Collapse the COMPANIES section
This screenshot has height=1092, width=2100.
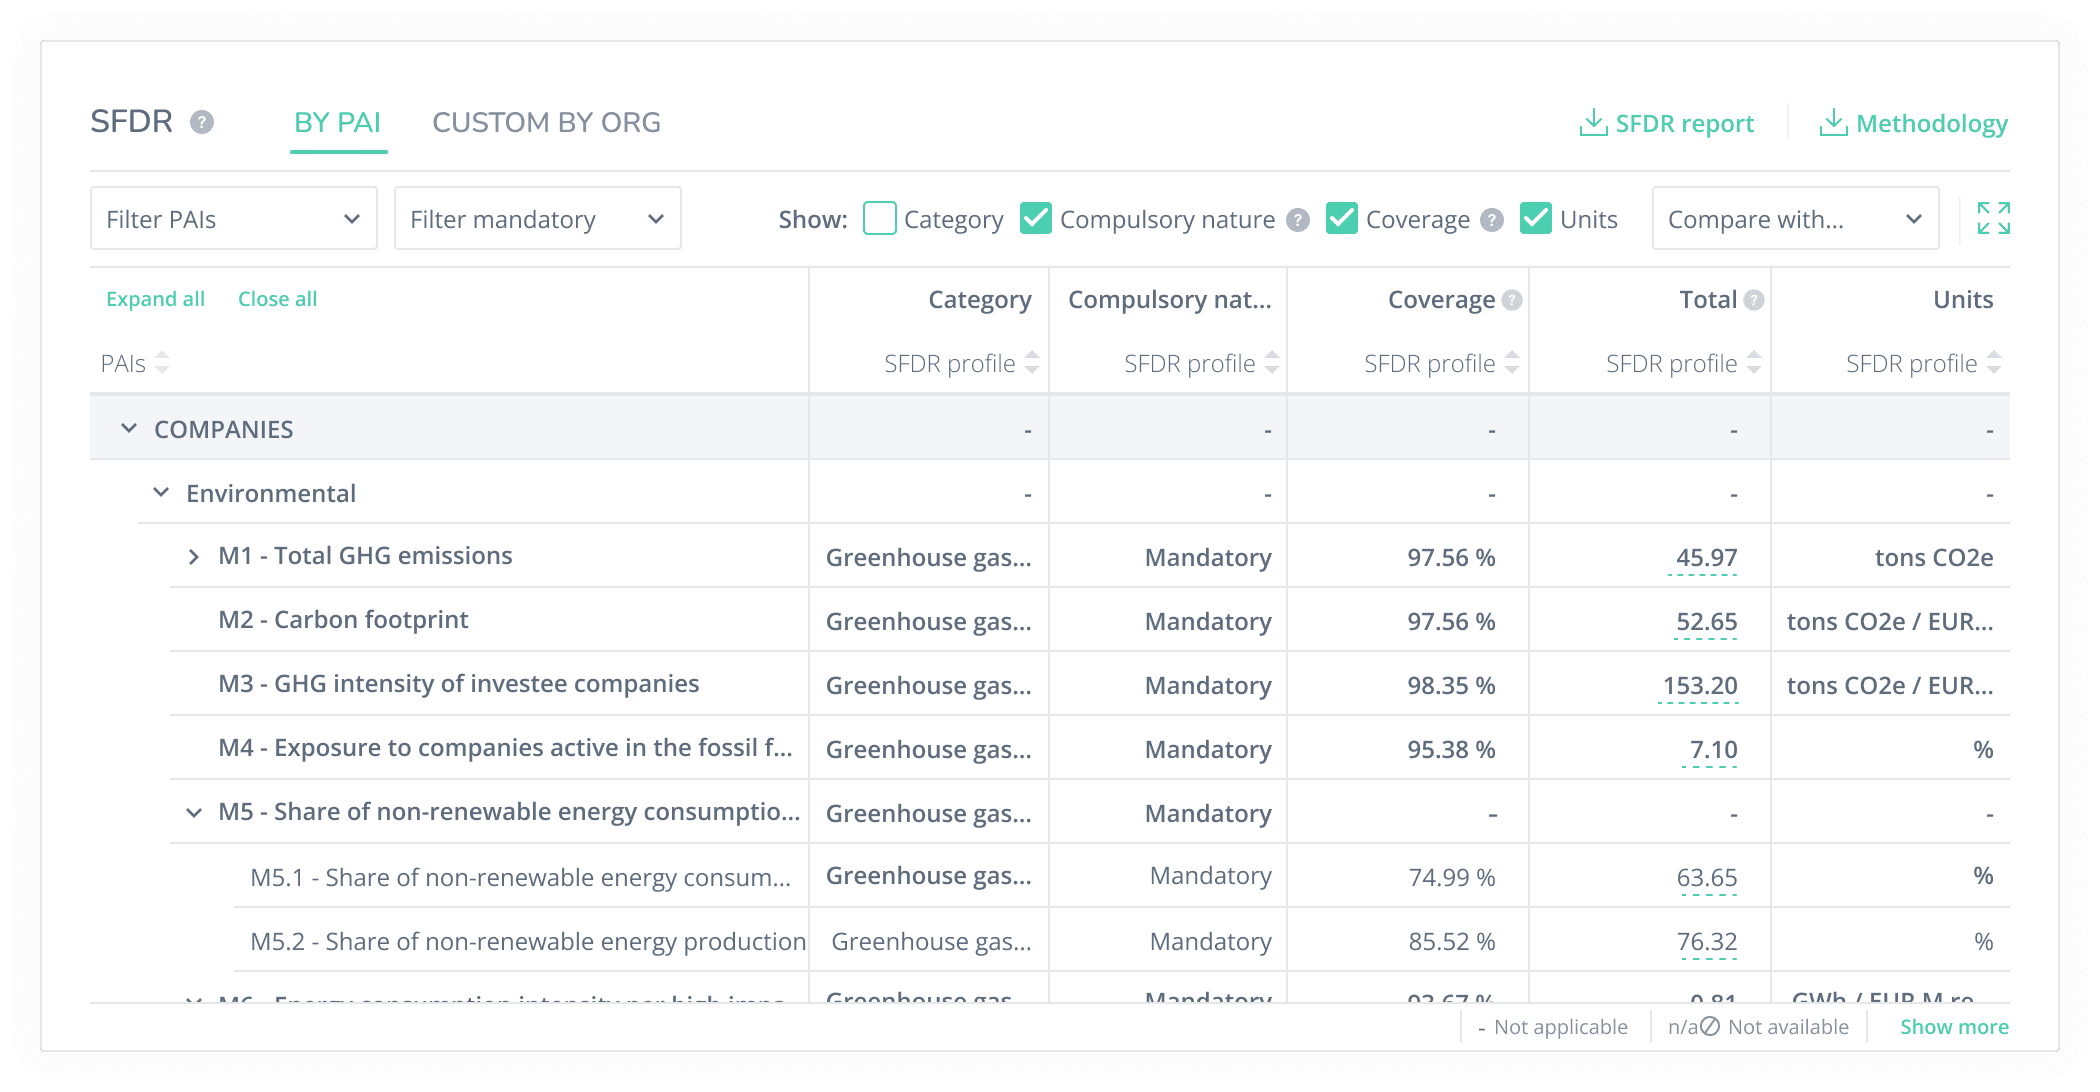129,429
